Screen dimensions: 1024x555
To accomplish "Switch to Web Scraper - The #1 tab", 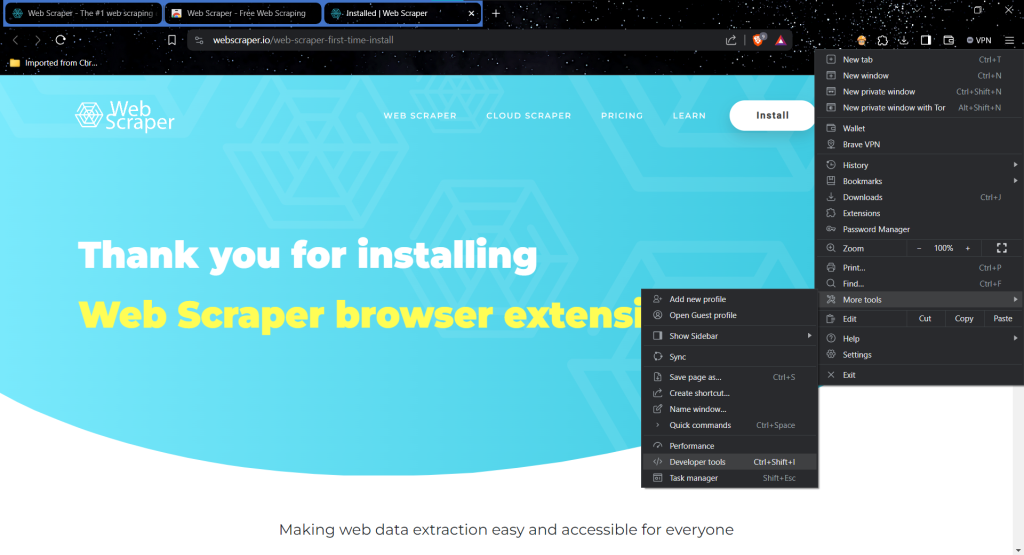I will (x=83, y=13).
